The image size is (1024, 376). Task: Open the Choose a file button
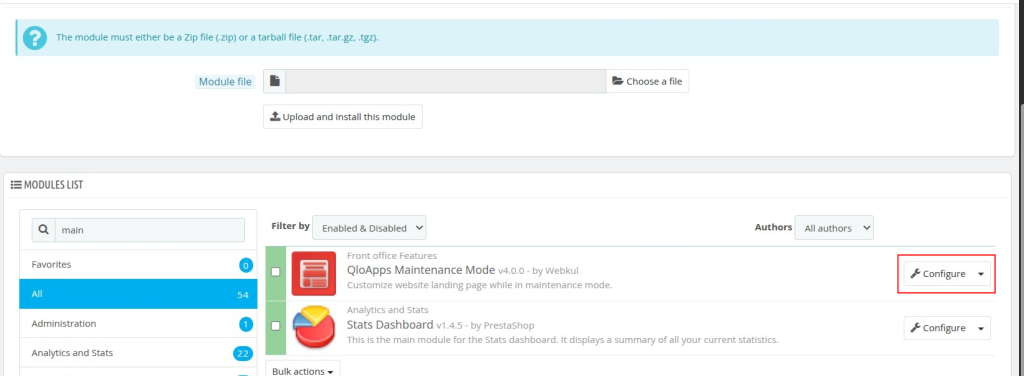click(647, 81)
